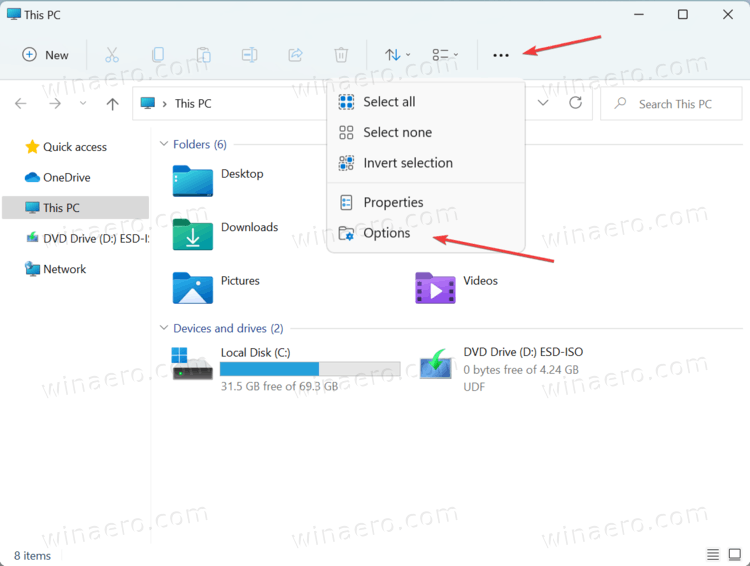This screenshot has height=566, width=750.
Task: Click the New button in toolbar
Action: coord(45,55)
